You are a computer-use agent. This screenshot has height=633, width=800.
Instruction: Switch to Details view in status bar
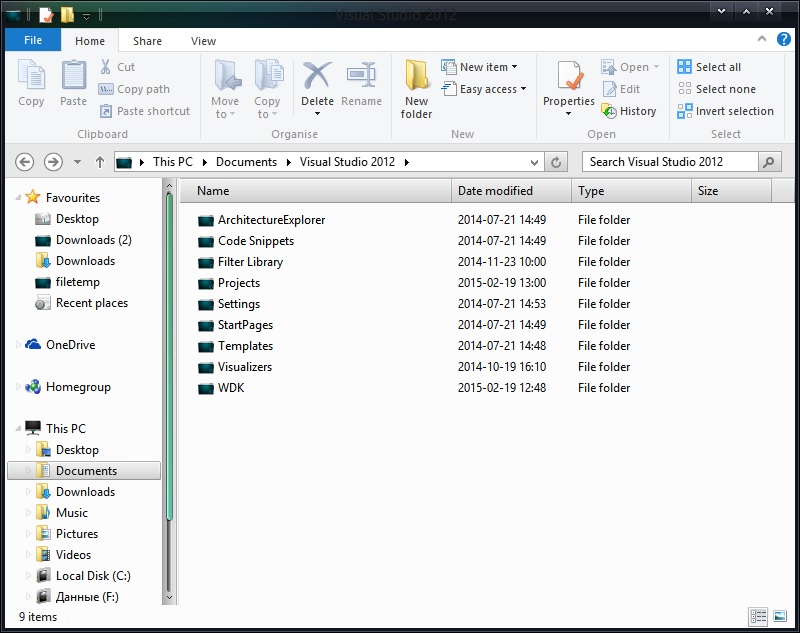[x=758, y=617]
